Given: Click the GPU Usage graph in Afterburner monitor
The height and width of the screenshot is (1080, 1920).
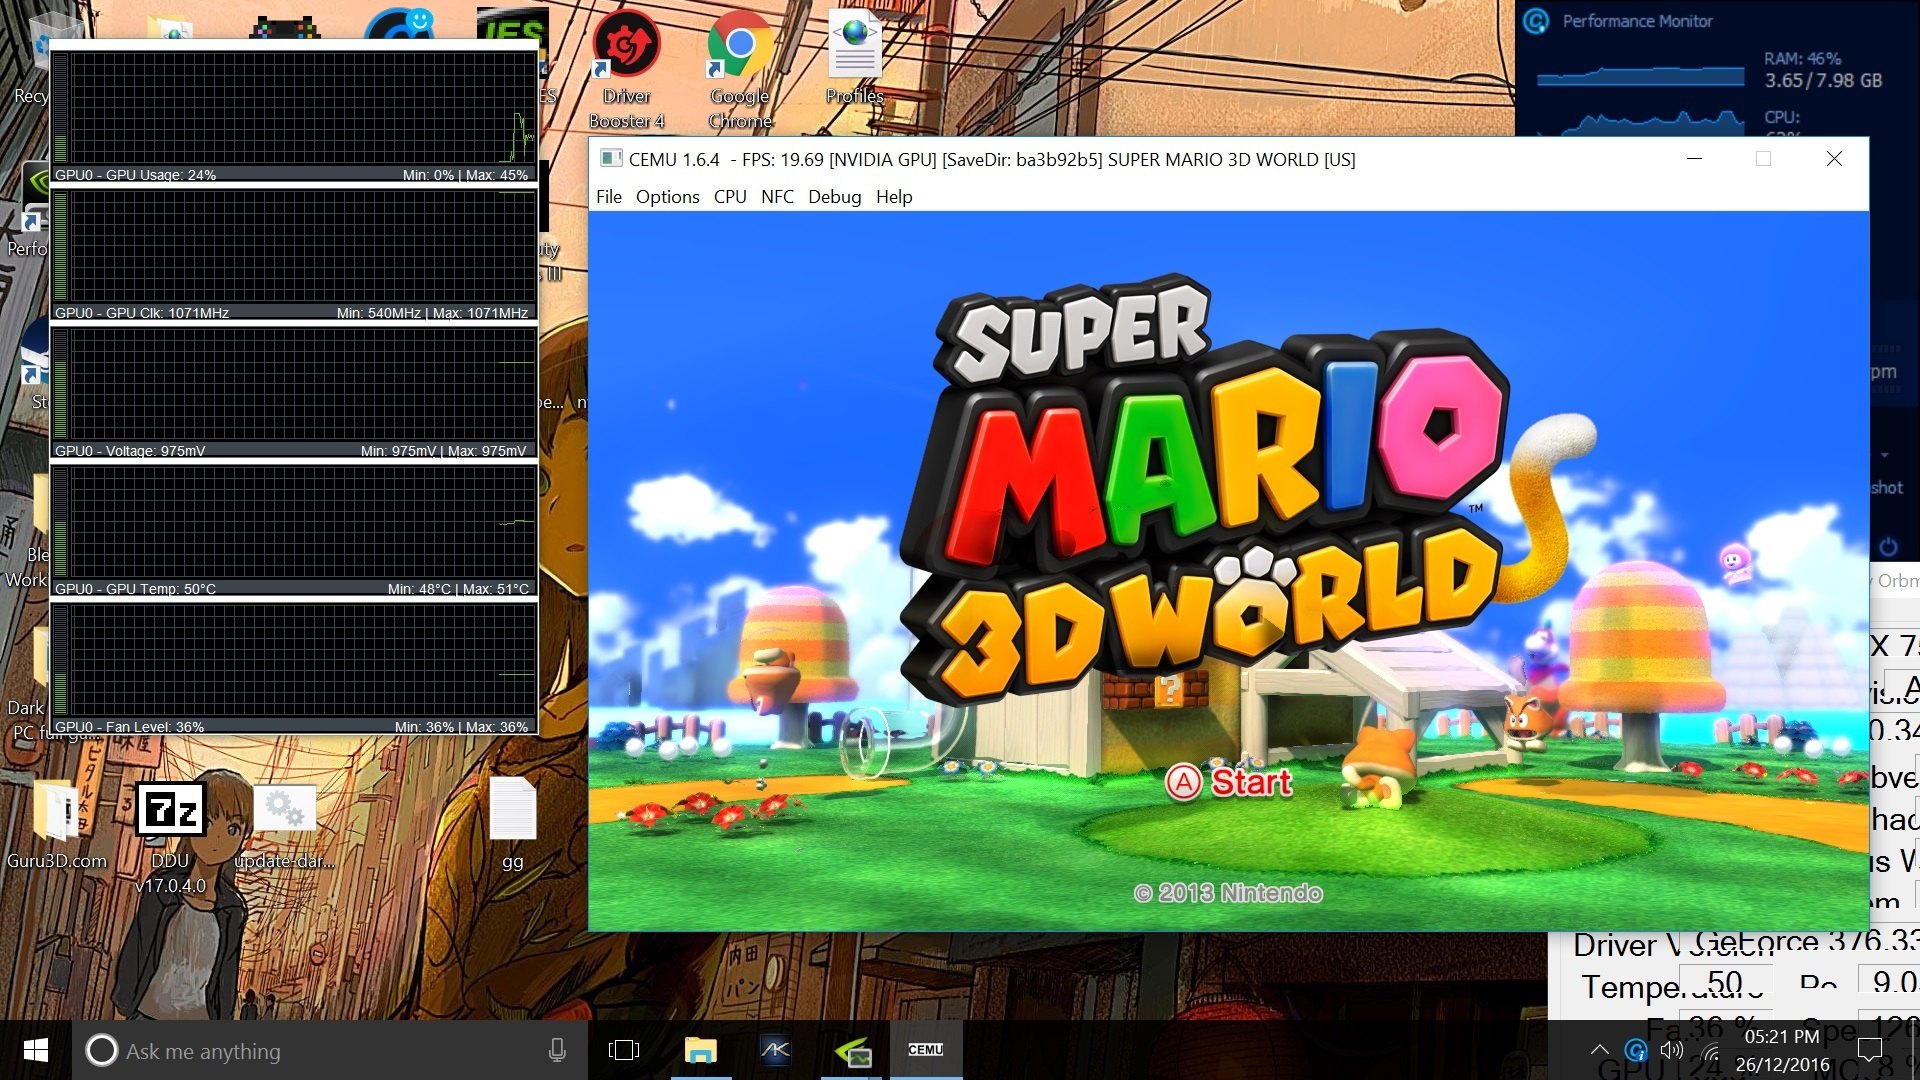Looking at the screenshot, I should coord(296,108).
